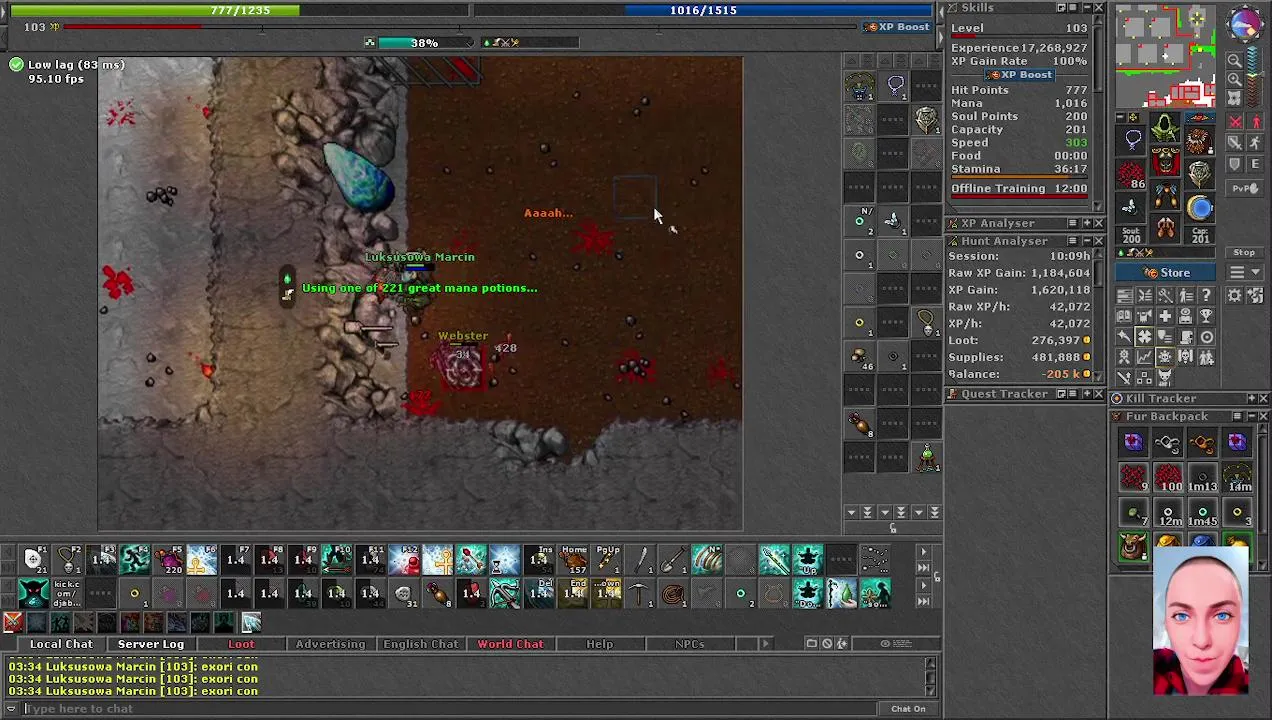Open the Advertising chat tab
Viewport: 1272px width, 720px height.
coord(330,644)
